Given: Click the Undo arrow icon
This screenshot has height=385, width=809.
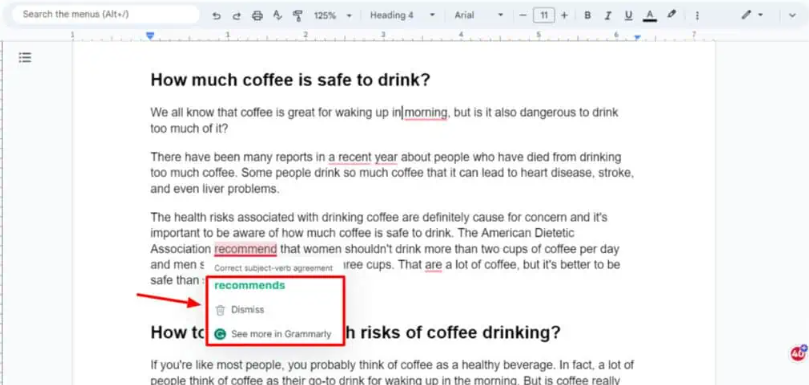Looking at the screenshot, I should (217, 15).
